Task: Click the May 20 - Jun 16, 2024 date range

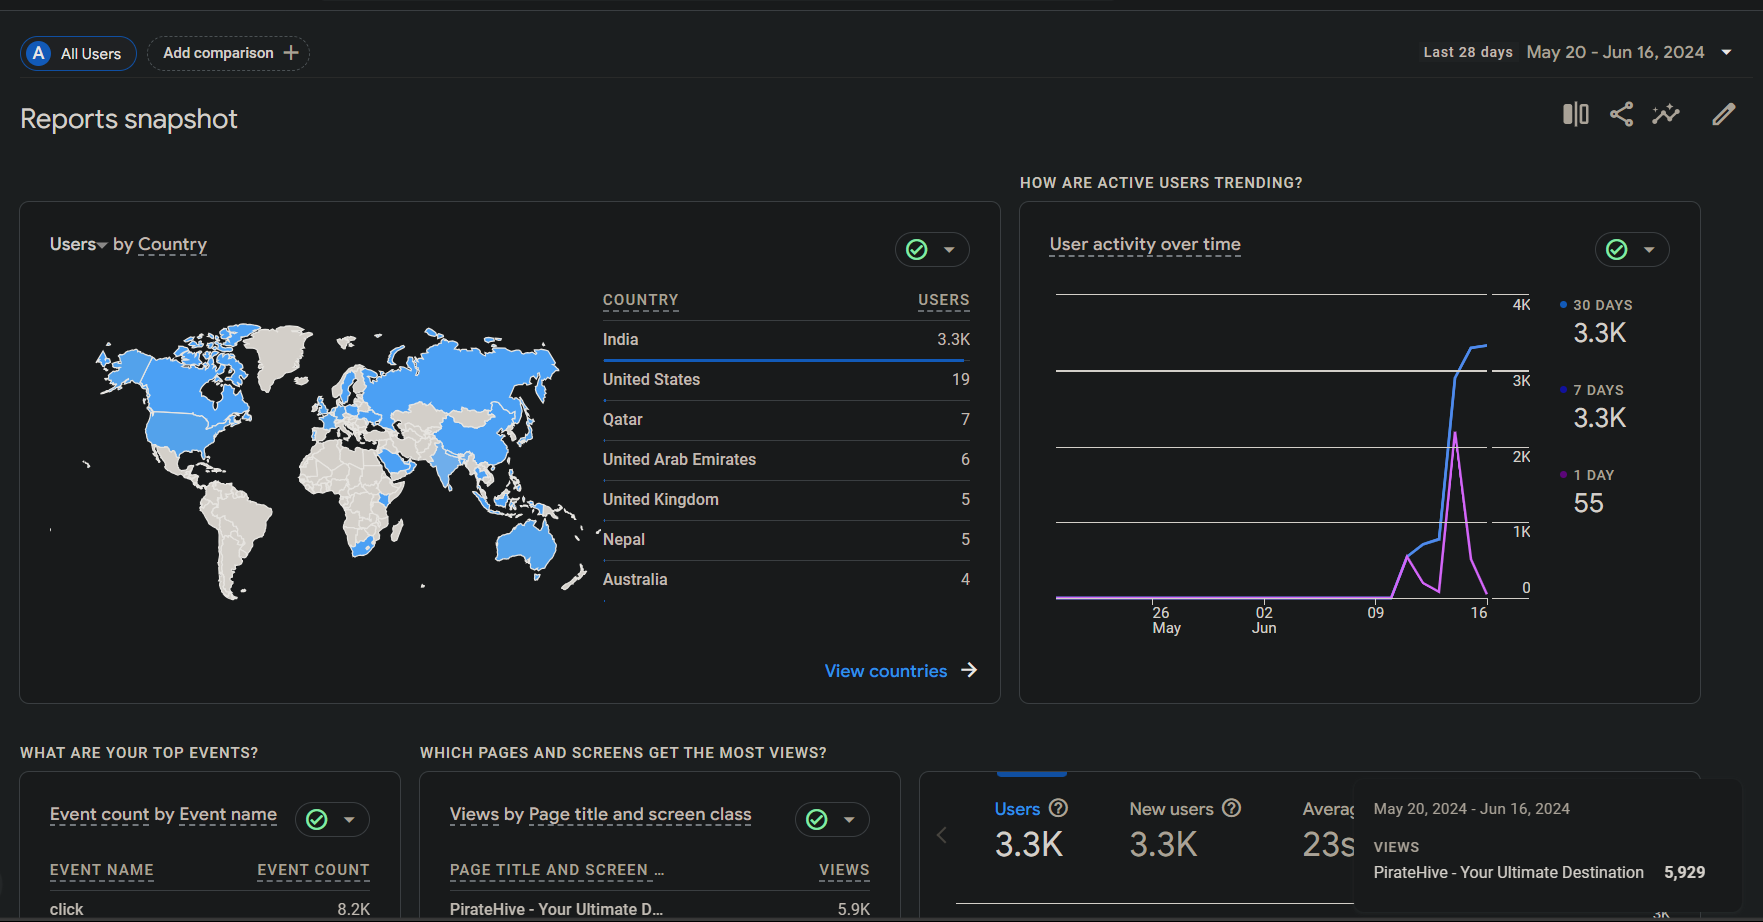Action: click(x=1615, y=52)
